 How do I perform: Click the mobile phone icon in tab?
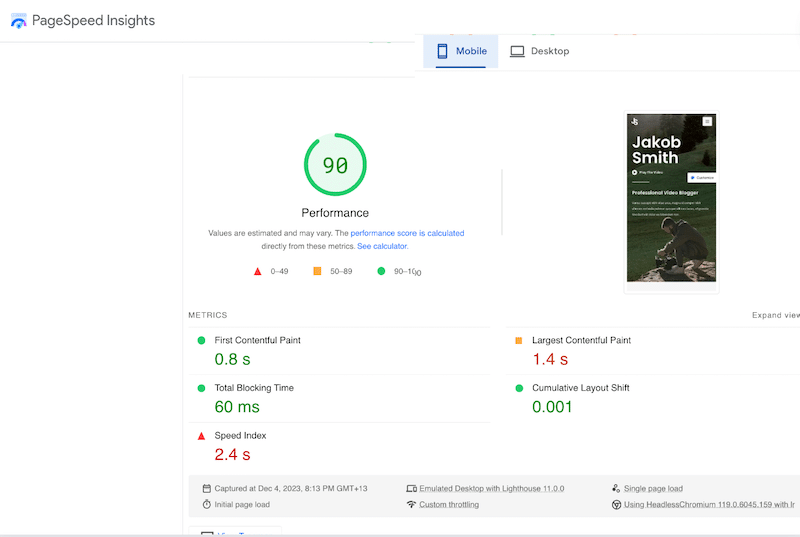click(443, 51)
